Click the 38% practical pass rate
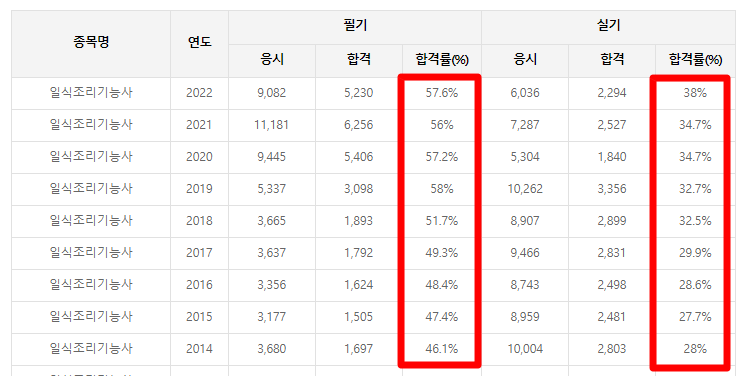 (x=695, y=93)
